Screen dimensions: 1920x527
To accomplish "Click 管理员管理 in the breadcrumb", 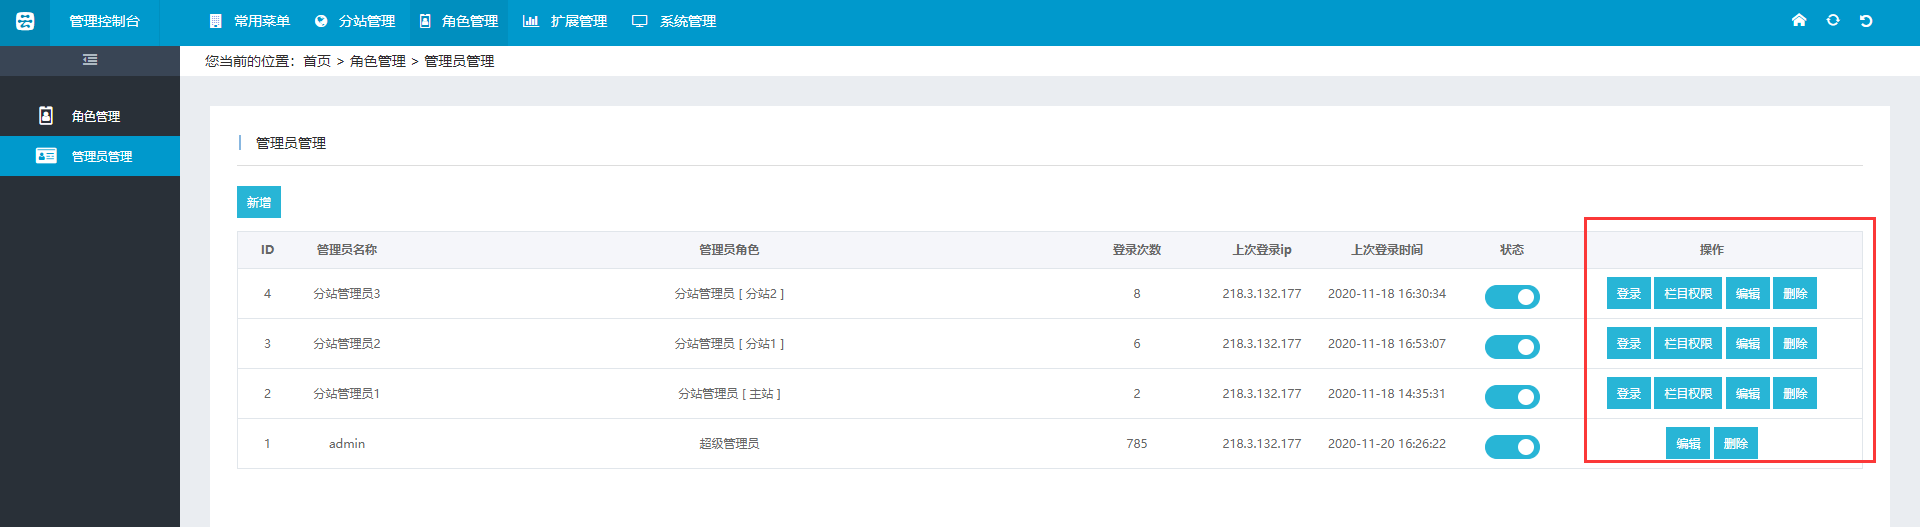I will click(x=459, y=61).
